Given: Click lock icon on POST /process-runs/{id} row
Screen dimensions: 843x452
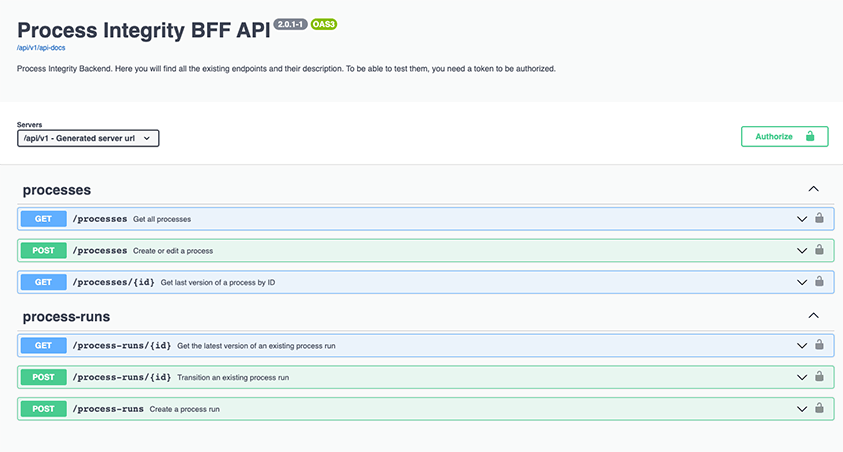Looking at the screenshot, I should (819, 376).
